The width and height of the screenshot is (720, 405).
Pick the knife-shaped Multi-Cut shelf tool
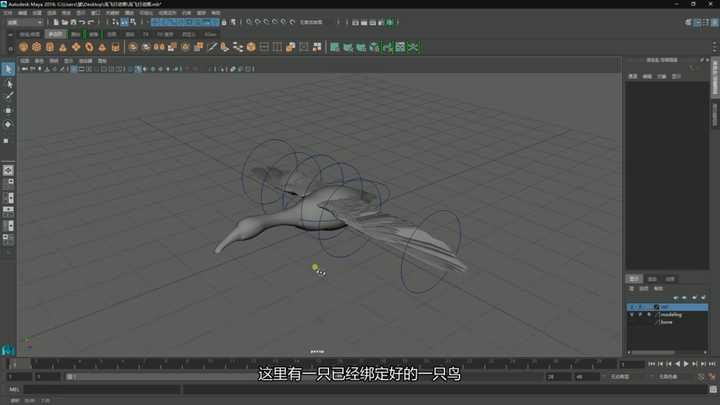point(212,47)
